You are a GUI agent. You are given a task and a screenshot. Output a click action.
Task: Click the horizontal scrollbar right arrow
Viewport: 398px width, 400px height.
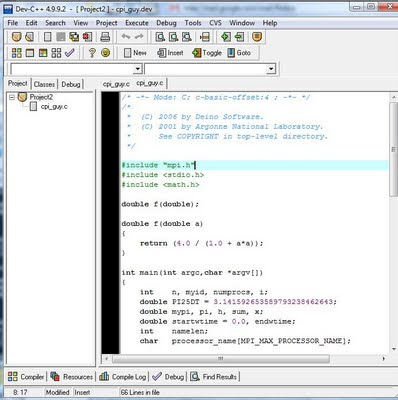[384, 359]
